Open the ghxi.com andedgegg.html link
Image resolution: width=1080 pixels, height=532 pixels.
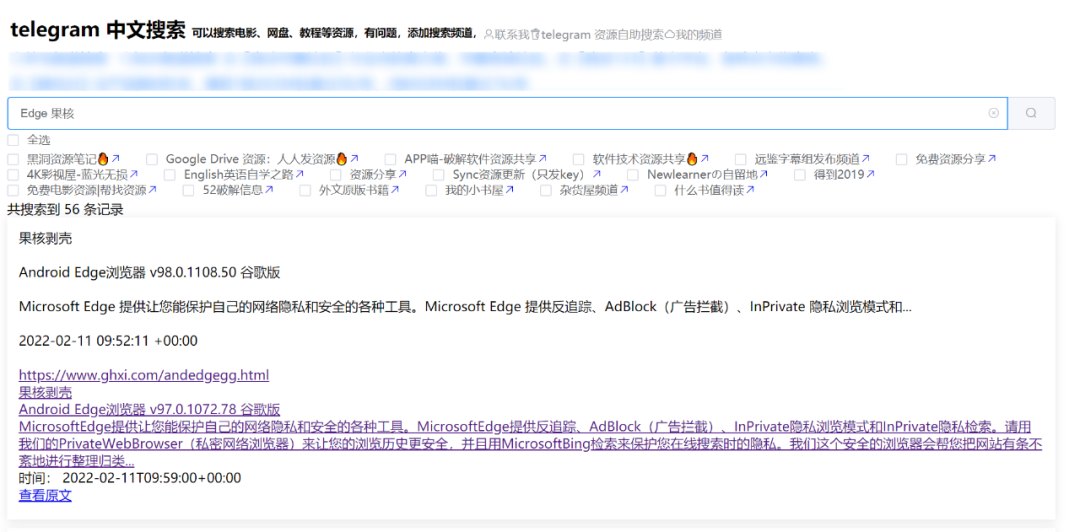click(x=144, y=376)
